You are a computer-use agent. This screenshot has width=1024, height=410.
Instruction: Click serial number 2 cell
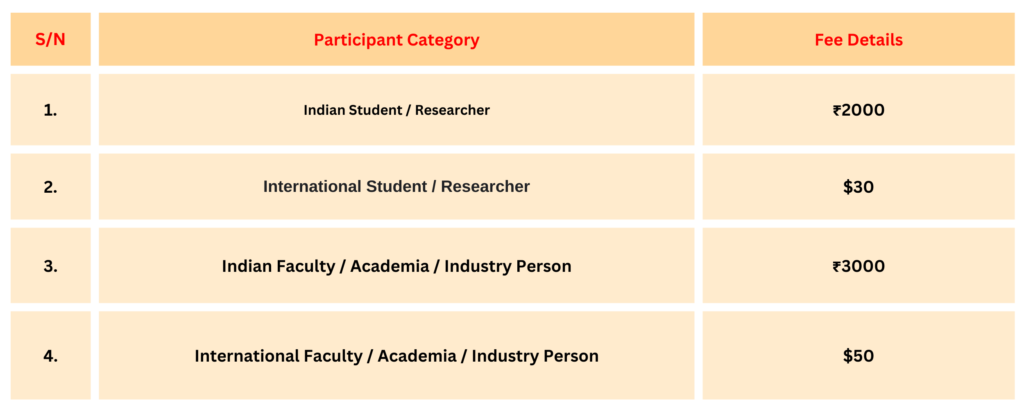click(x=50, y=186)
